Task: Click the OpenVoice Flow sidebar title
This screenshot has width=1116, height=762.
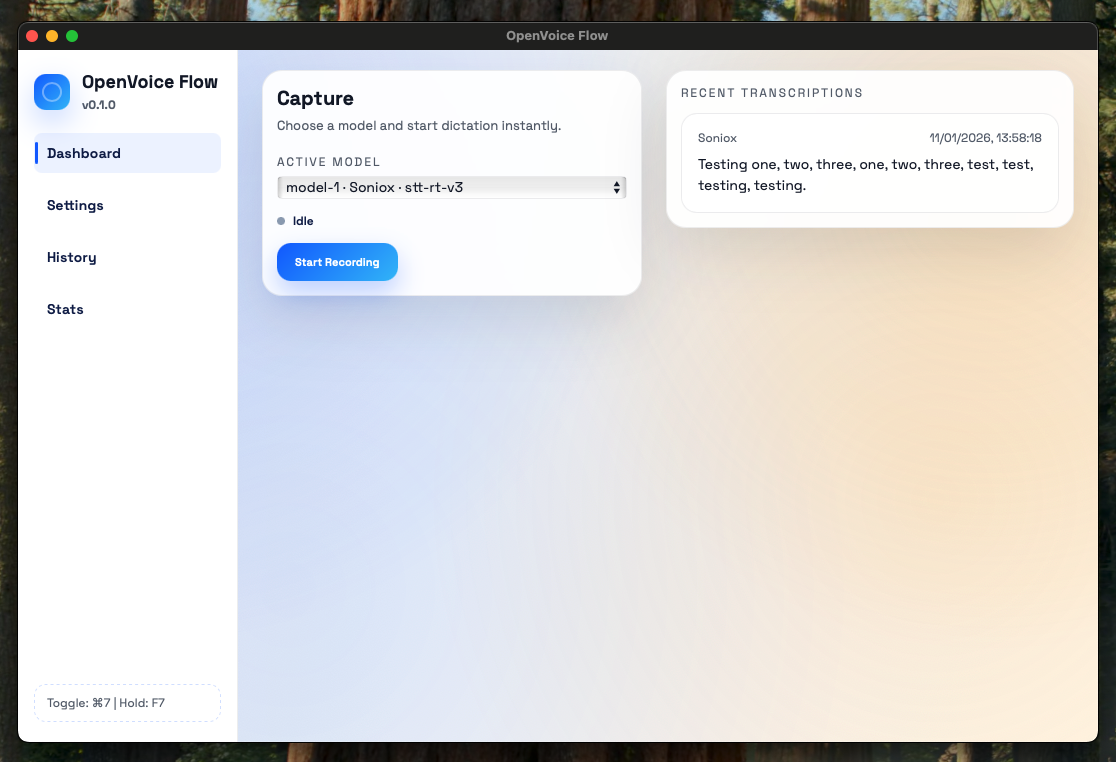Action: (x=149, y=82)
